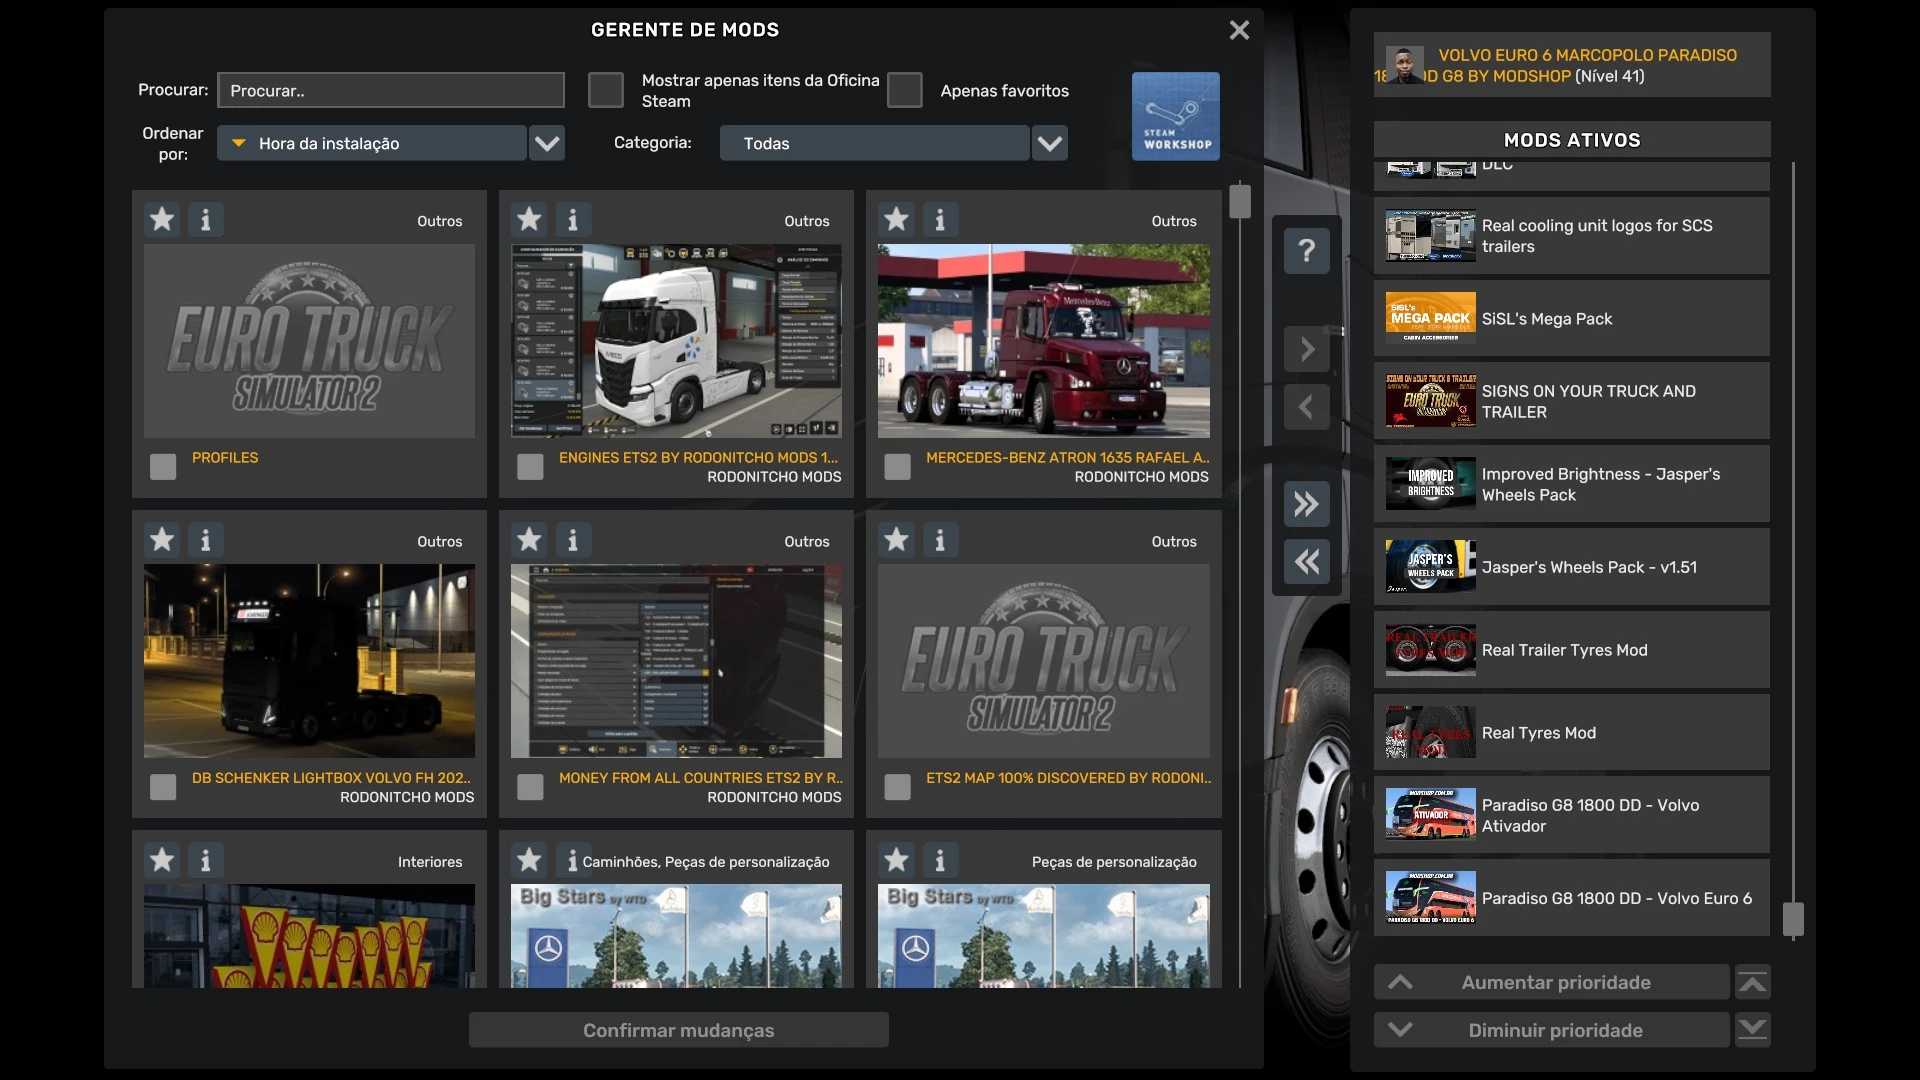Image resolution: width=1920 pixels, height=1080 pixels.
Task: Open the Categoria dropdown arrow
Action: pyautogui.click(x=1049, y=143)
